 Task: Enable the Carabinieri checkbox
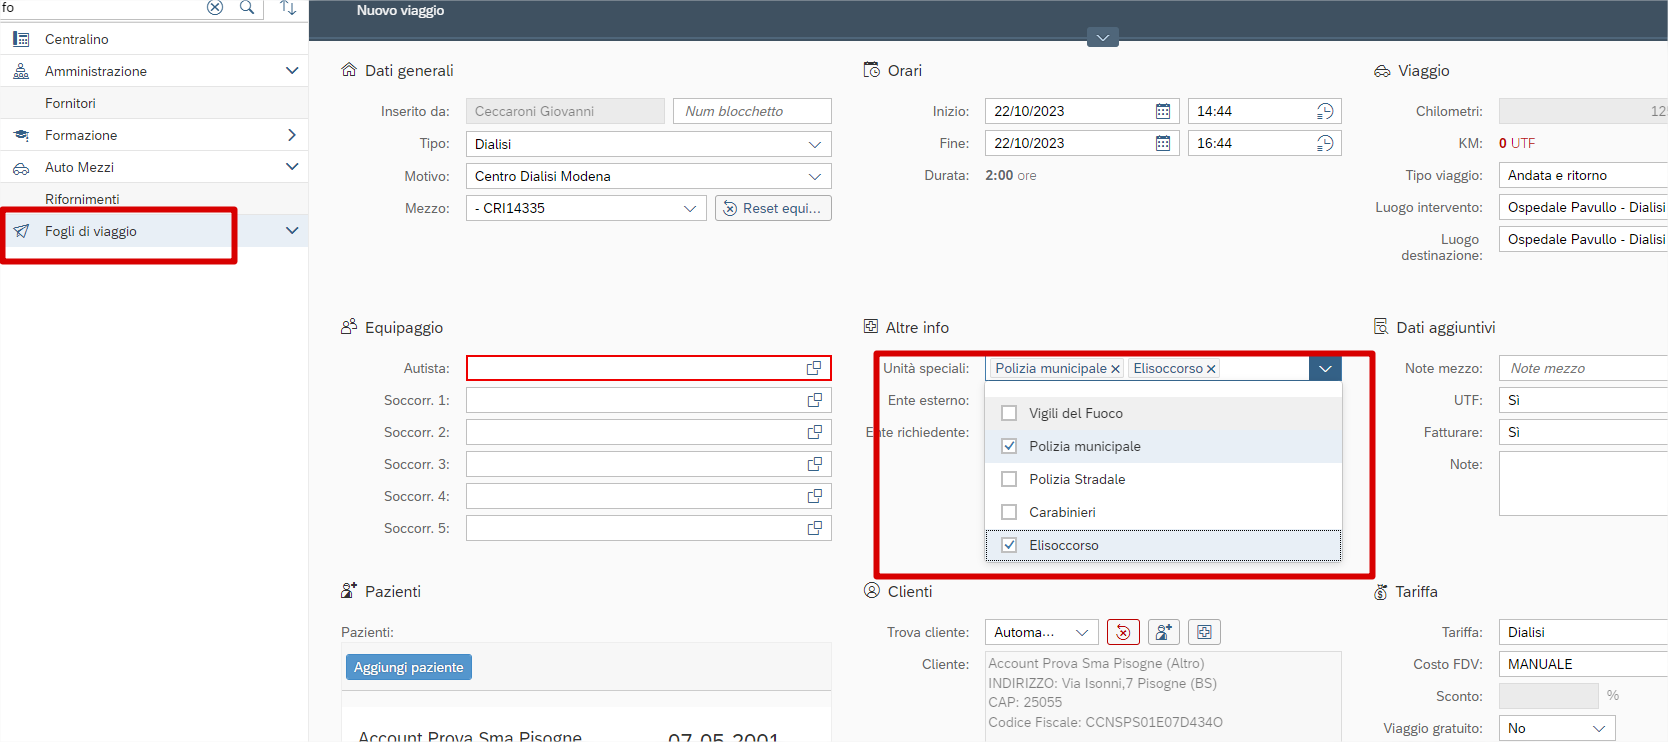pos(1009,512)
